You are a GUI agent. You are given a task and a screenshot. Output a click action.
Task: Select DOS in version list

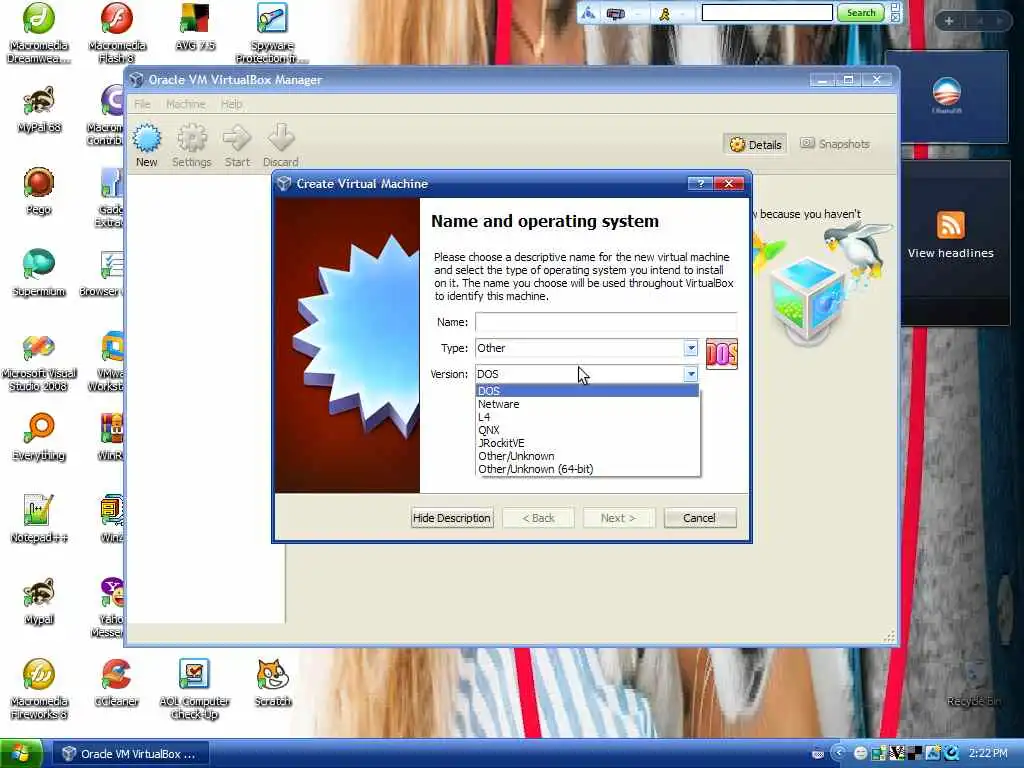587,391
